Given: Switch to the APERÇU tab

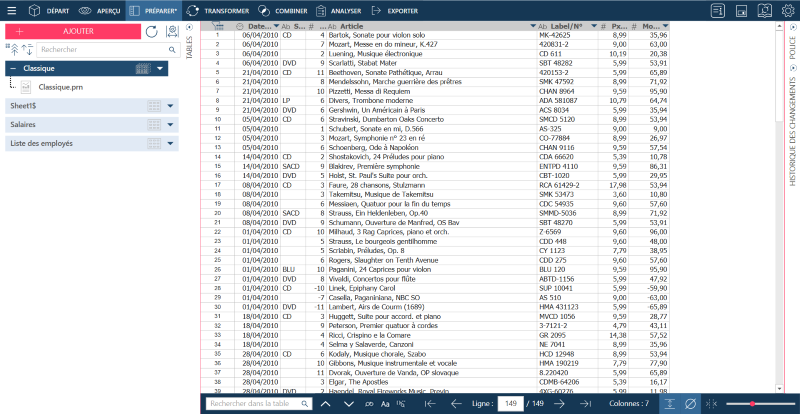Looking at the screenshot, I should 99,10.
